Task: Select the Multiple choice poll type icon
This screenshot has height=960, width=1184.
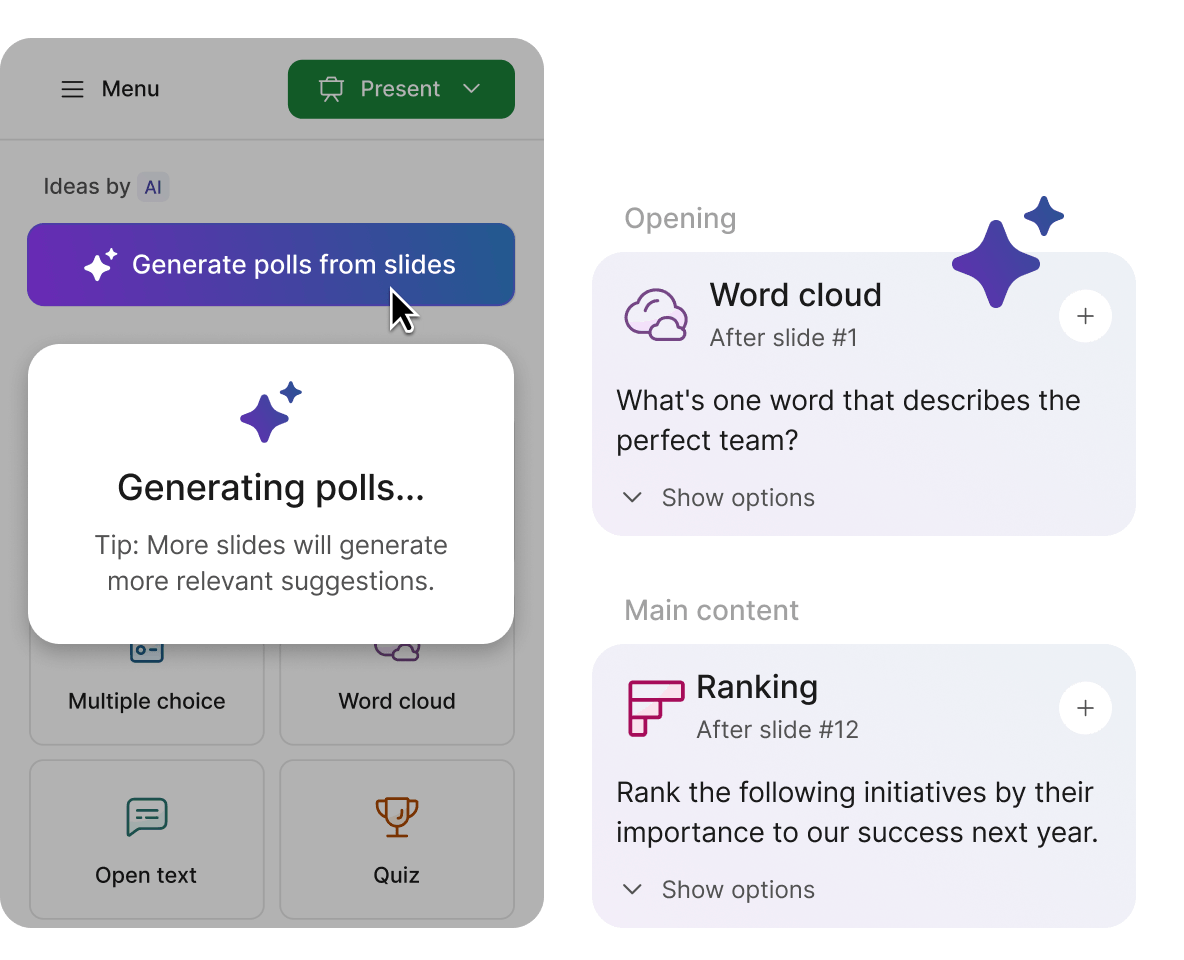Action: click(146, 648)
